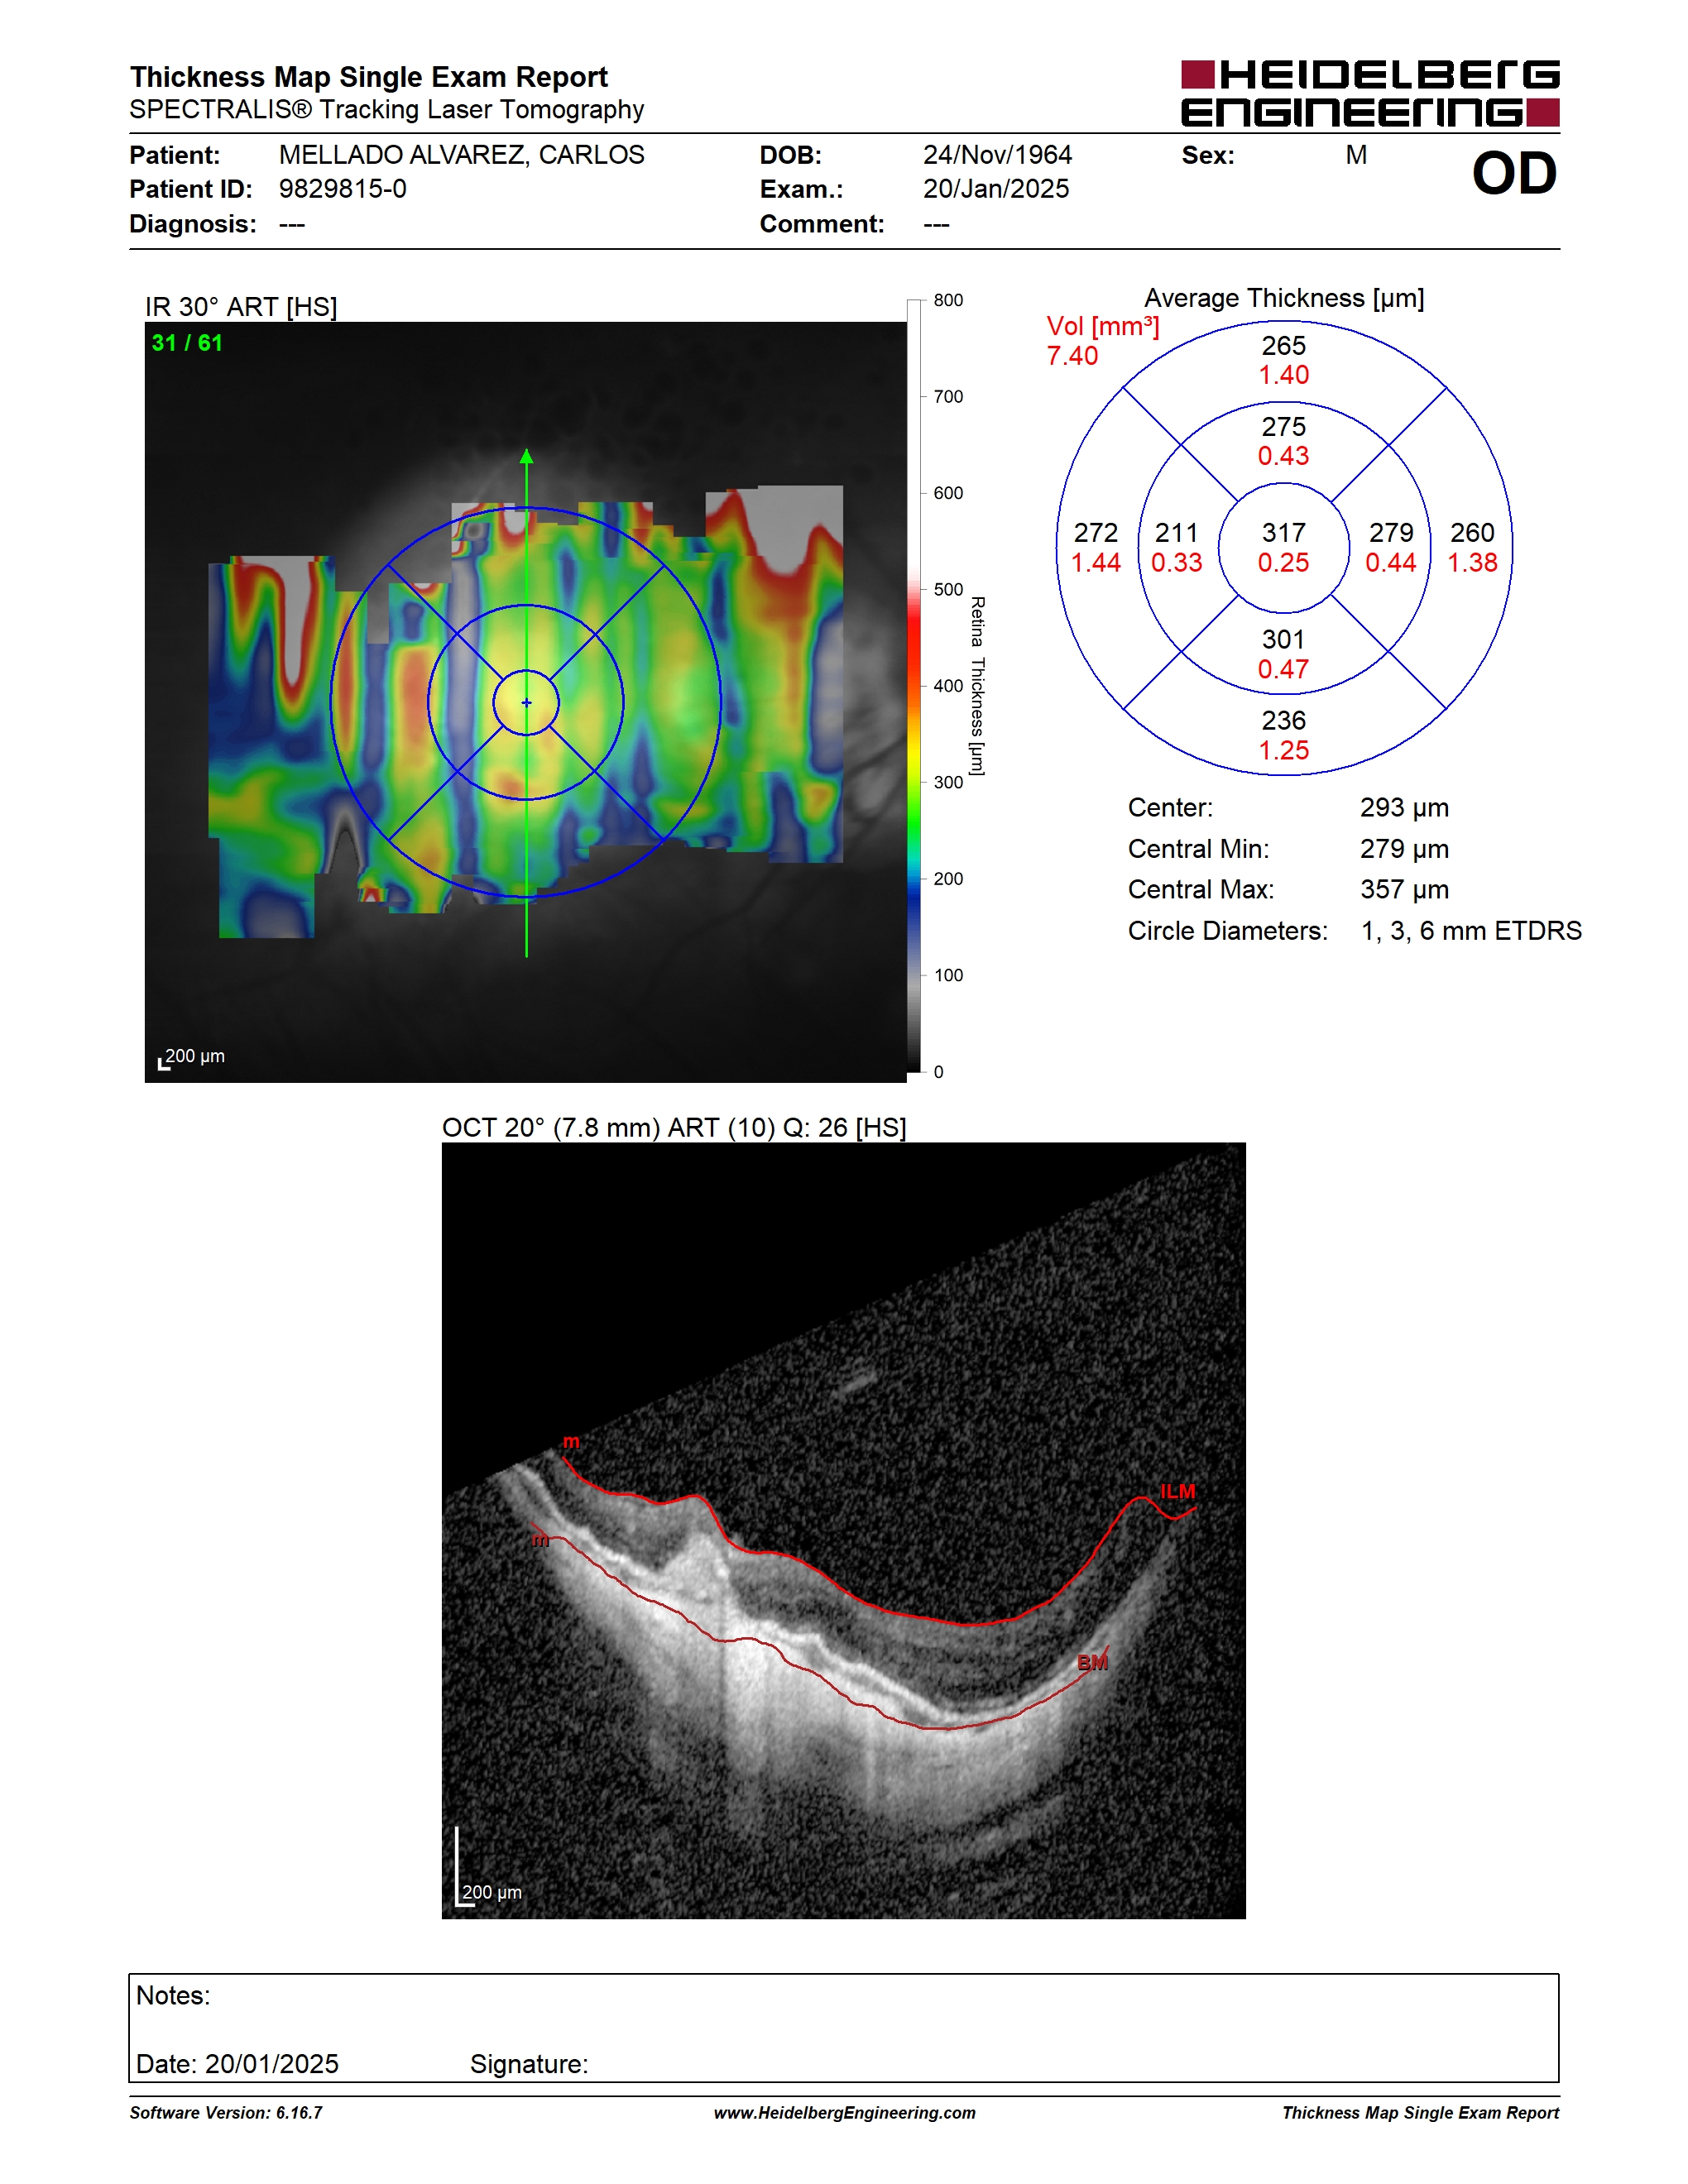Click the outer right sector value 260
The width and height of the screenshot is (1688, 2184).
[1472, 532]
